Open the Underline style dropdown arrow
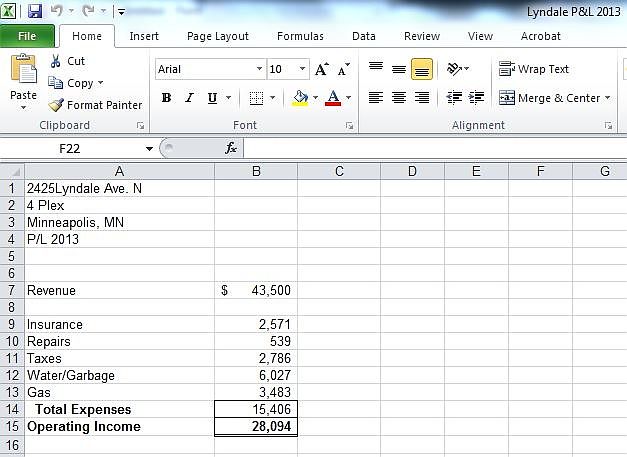Image resolution: width=627 pixels, height=457 pixels. [x=228, y=98]
